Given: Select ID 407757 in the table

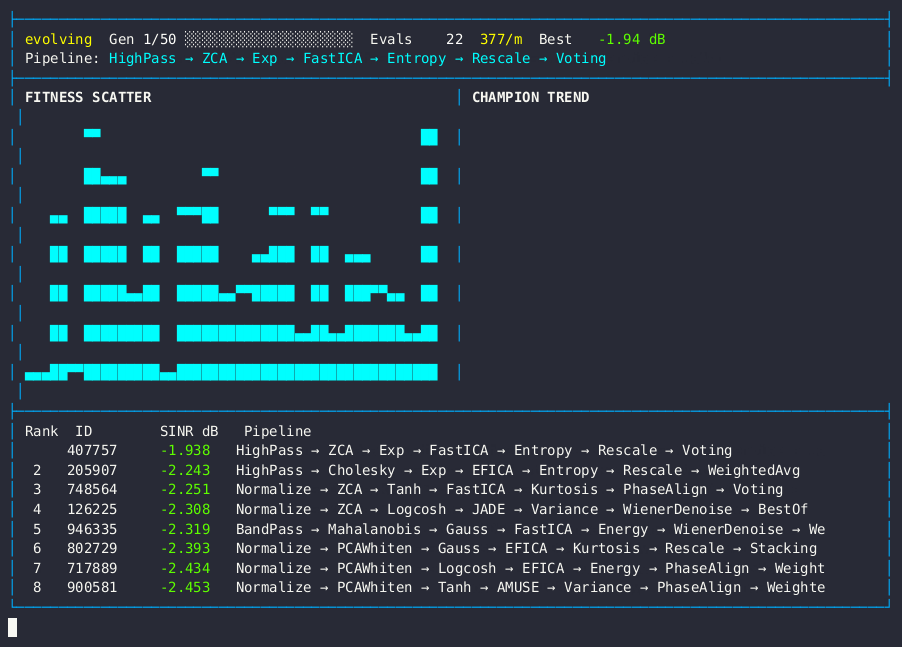Looking at the screenshot, I should point(92,450).
